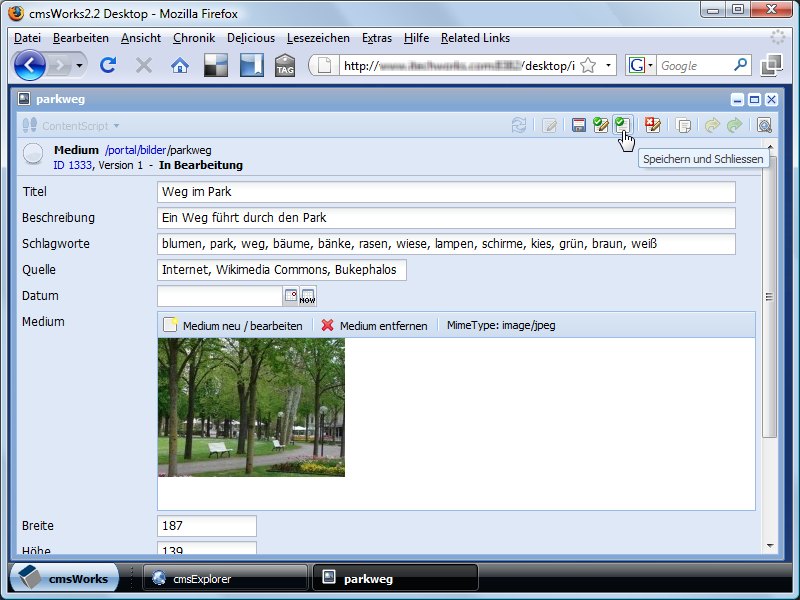Viewport: 800px width, 600px height.
Task: Click the Google search box
Action: (695, 66)
